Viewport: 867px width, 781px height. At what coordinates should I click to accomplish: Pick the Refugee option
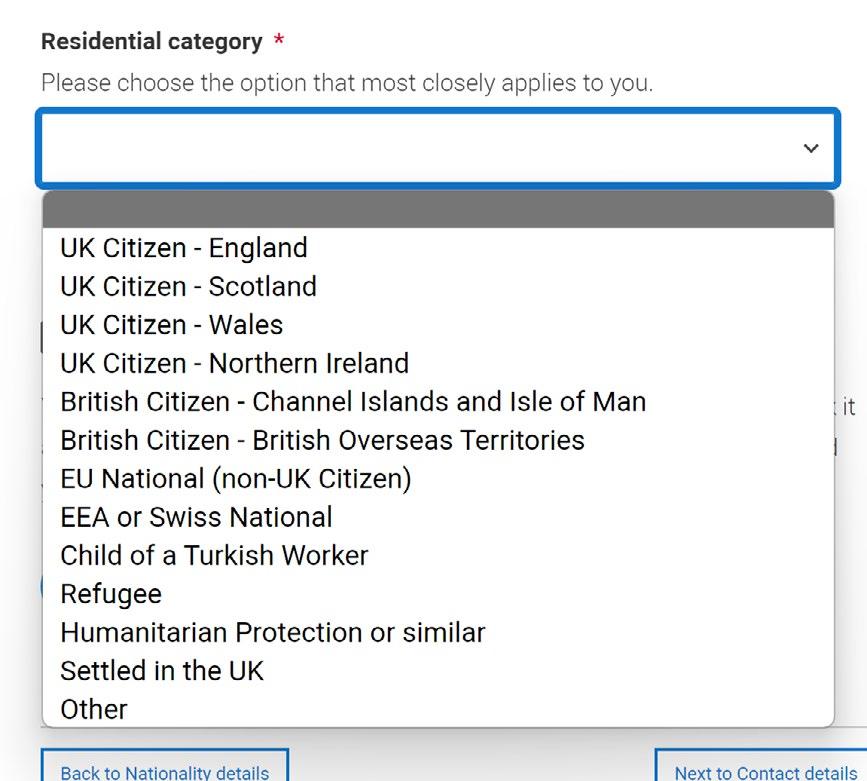click(x=111, y=594)
